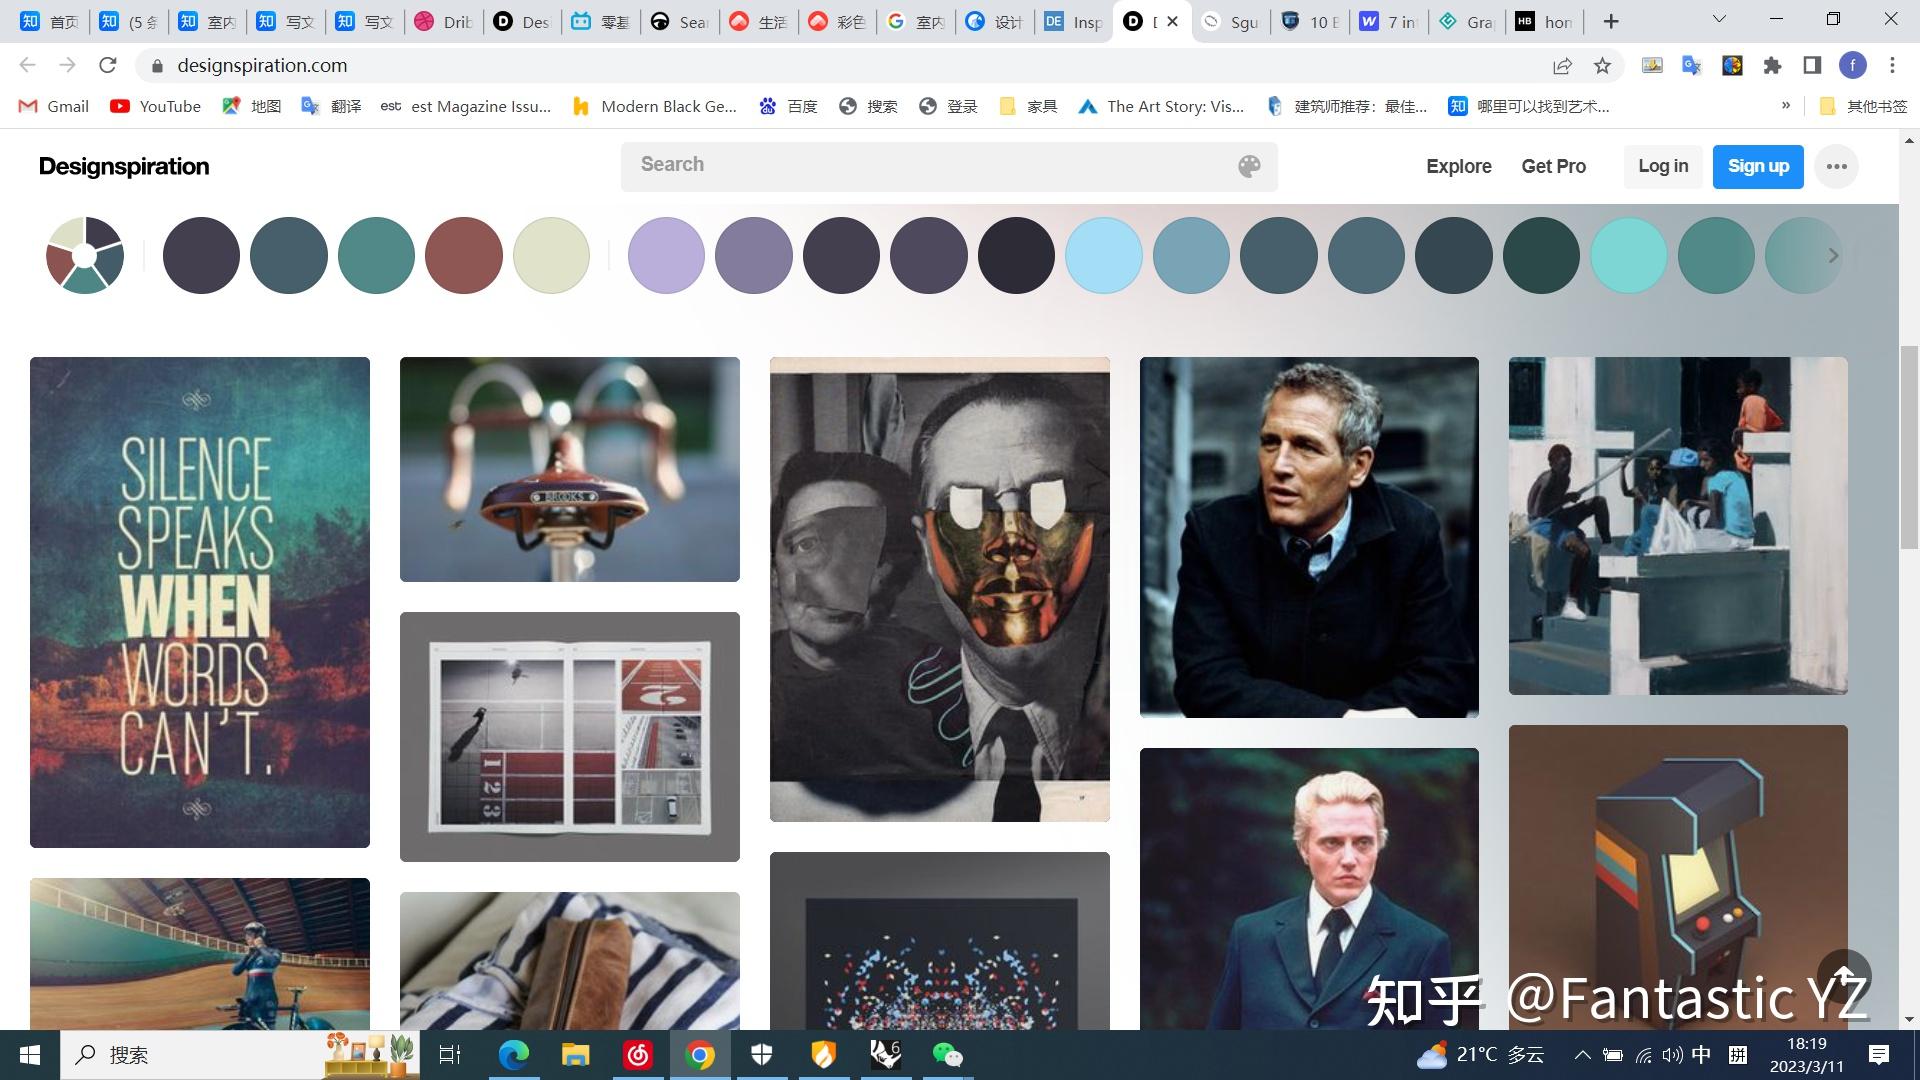Open the Windows Start menu
This screenshot has height=1080, width=1920.
(x=30, y=1055)
